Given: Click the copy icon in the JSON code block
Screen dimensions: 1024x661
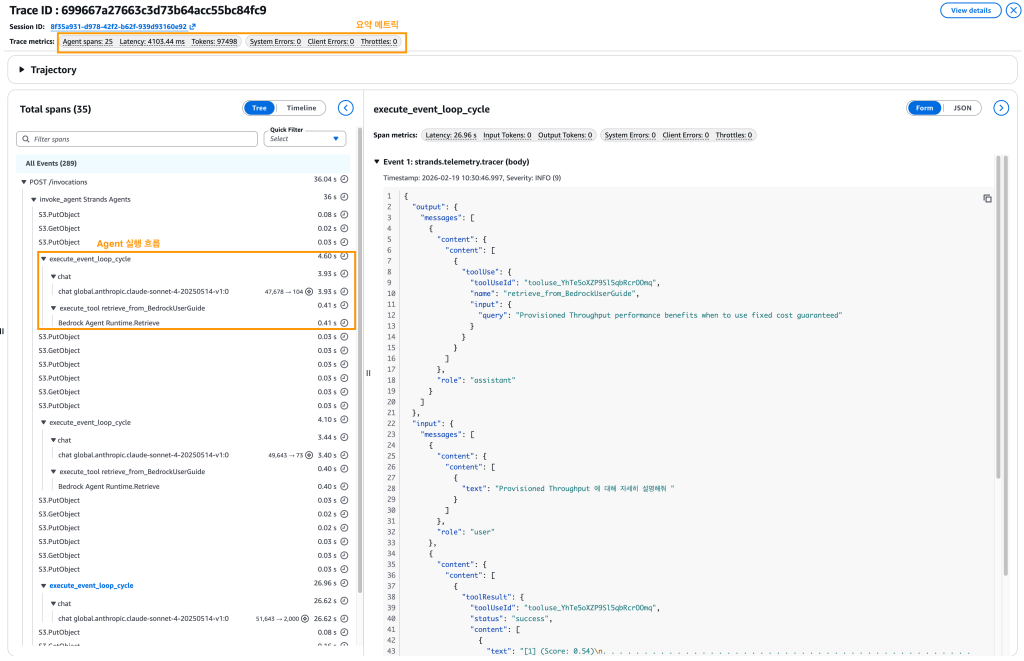Looking at the screenshot, I should point(987,199).
